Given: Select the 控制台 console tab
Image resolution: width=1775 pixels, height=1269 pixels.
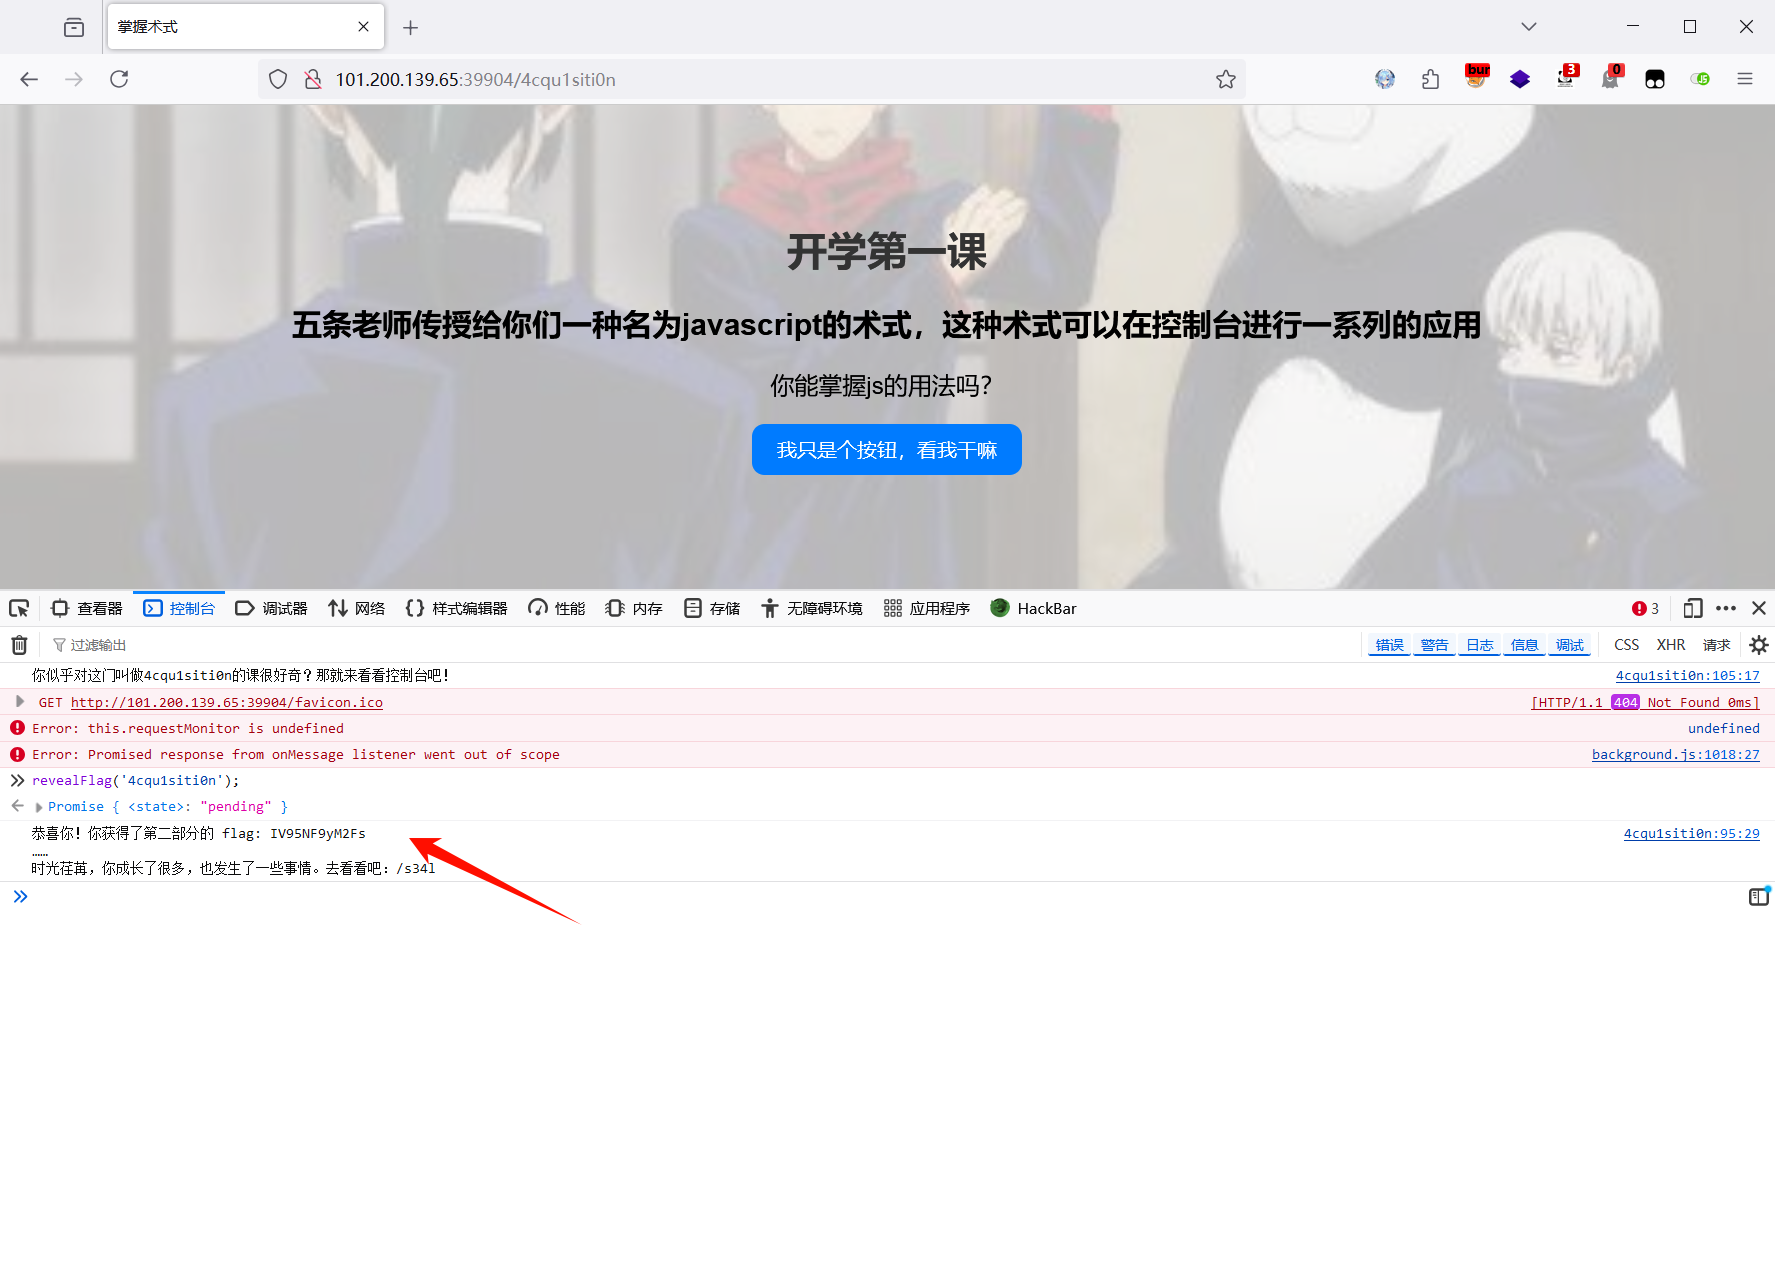Looking at the screenshot, I should pos(179,608).
